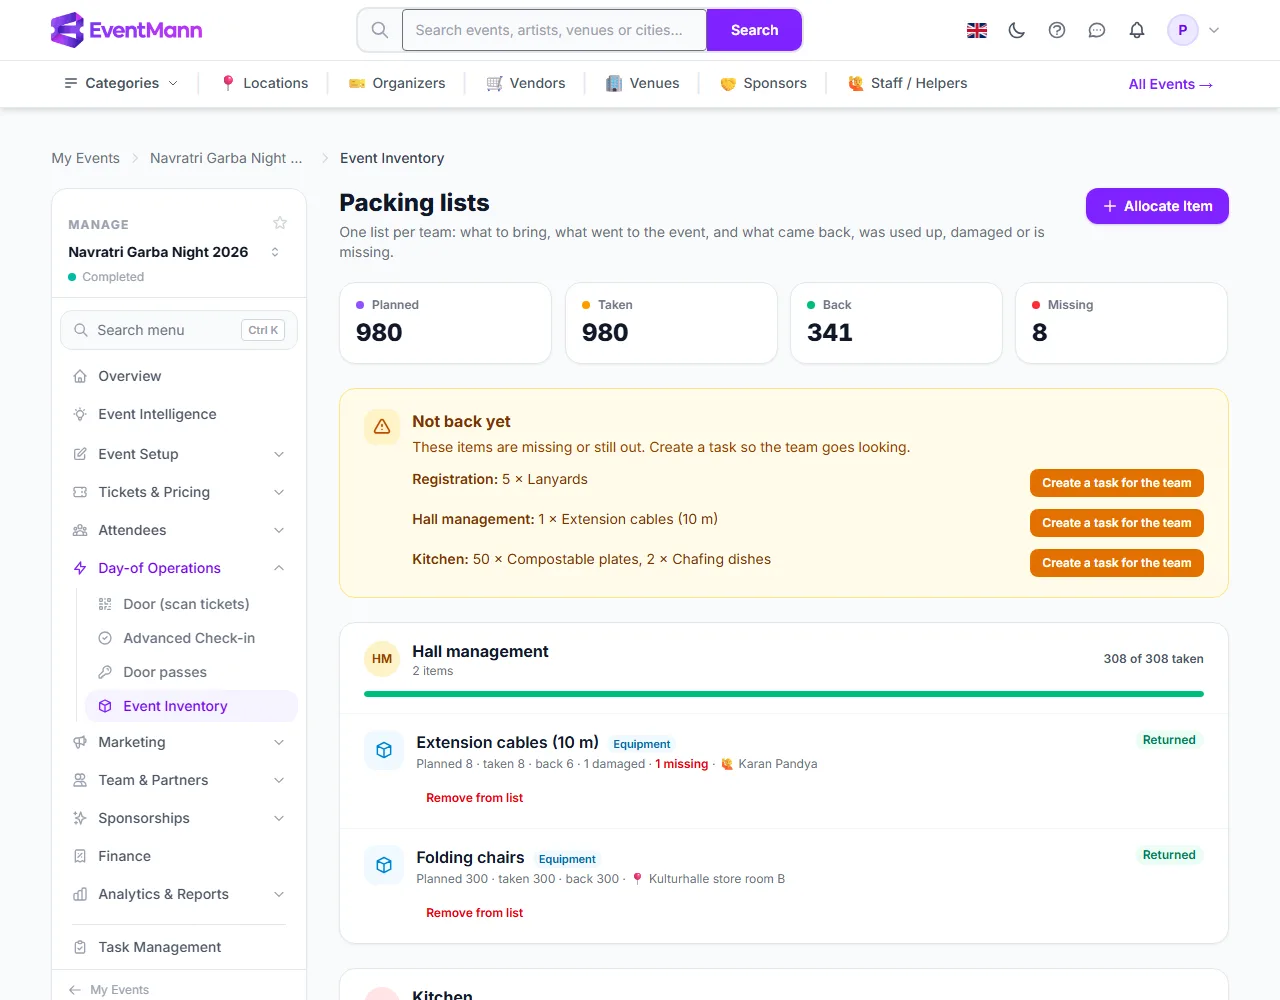Create a task for Kitchen missing items
This screenshot has width=1280, height=1000.
(x=1117, y=563)
